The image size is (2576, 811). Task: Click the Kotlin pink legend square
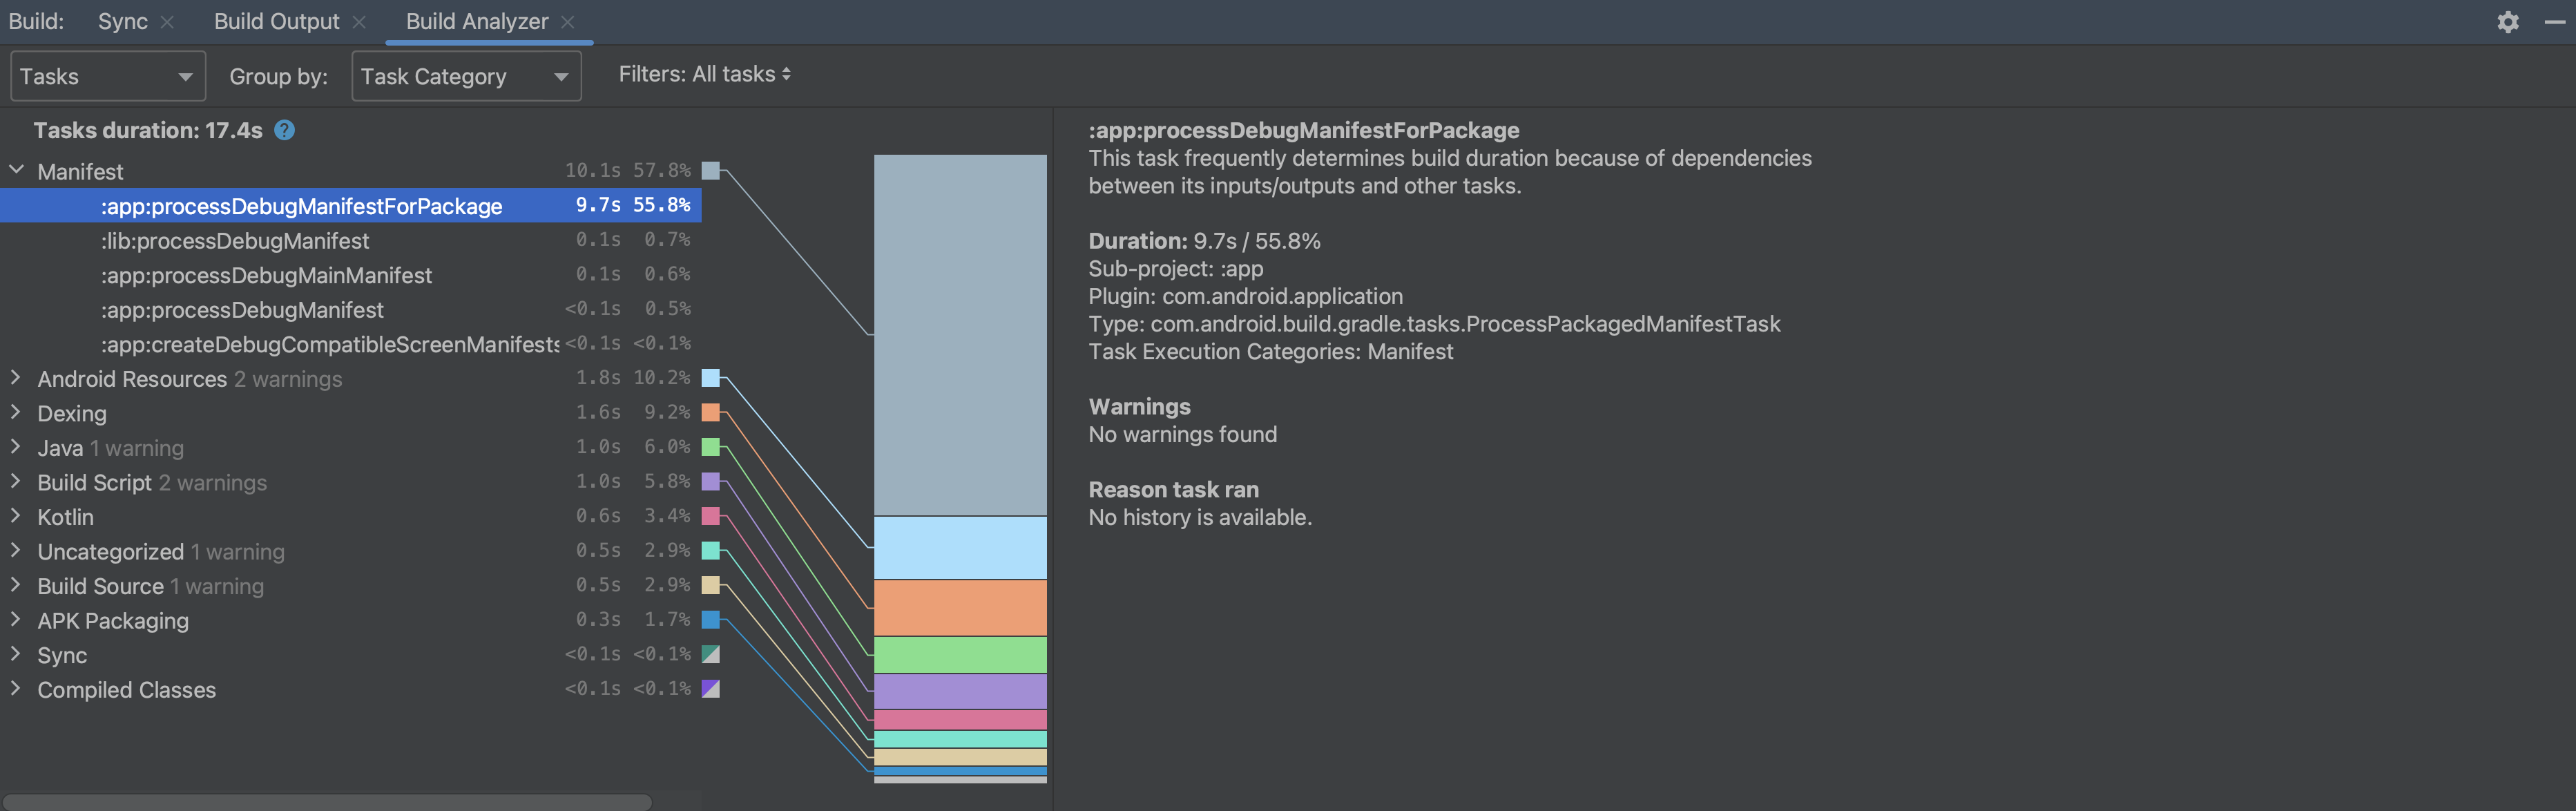point(711,516)
